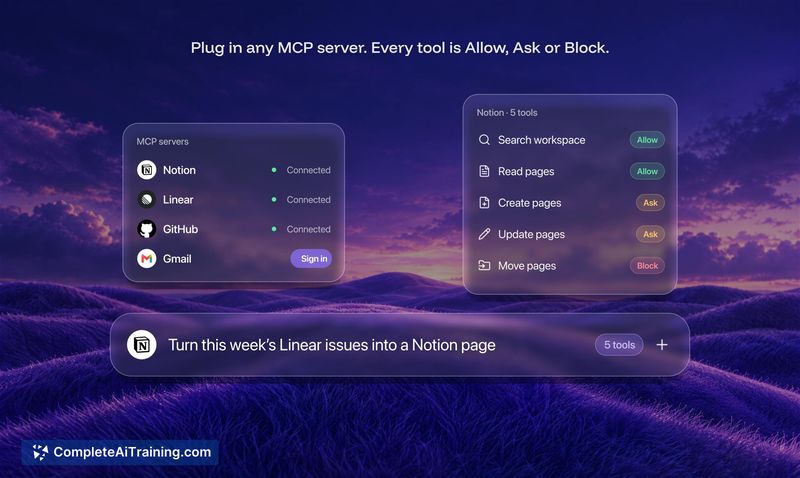Change Block permission for Move pages

647,266
